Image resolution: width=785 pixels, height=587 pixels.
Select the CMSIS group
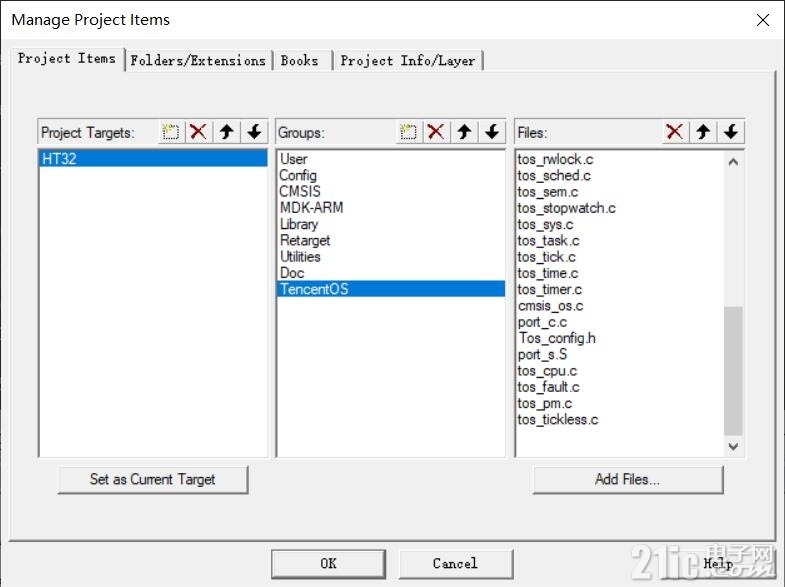390,191
